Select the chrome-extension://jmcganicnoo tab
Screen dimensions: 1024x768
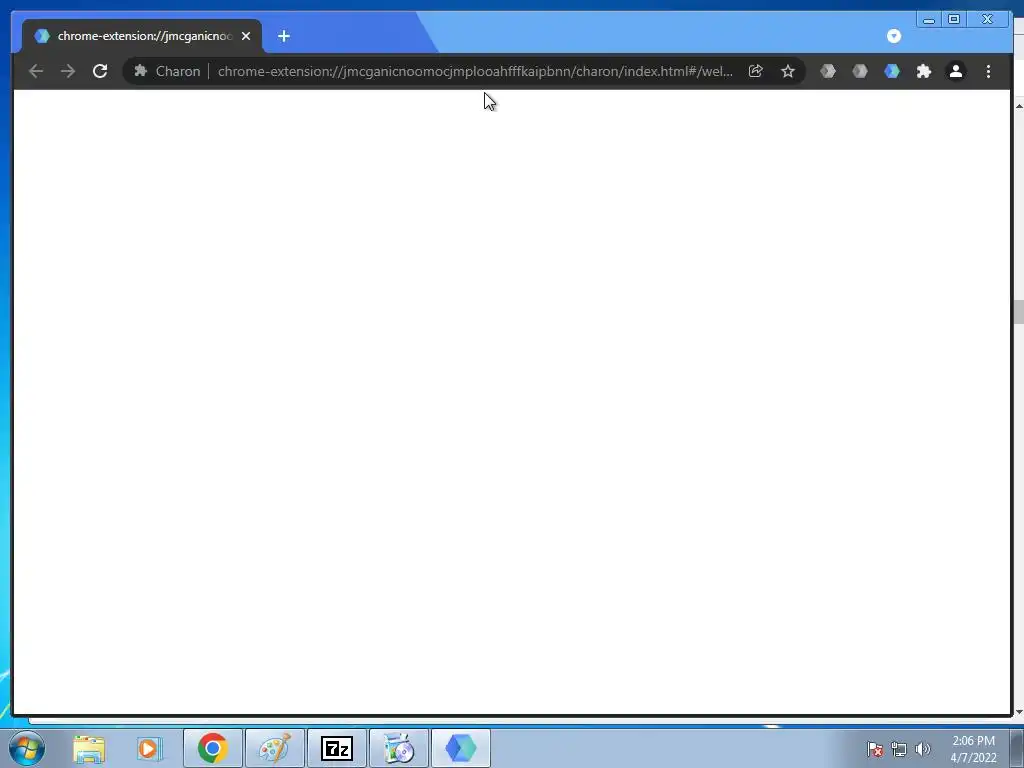[x=142, y=36]
